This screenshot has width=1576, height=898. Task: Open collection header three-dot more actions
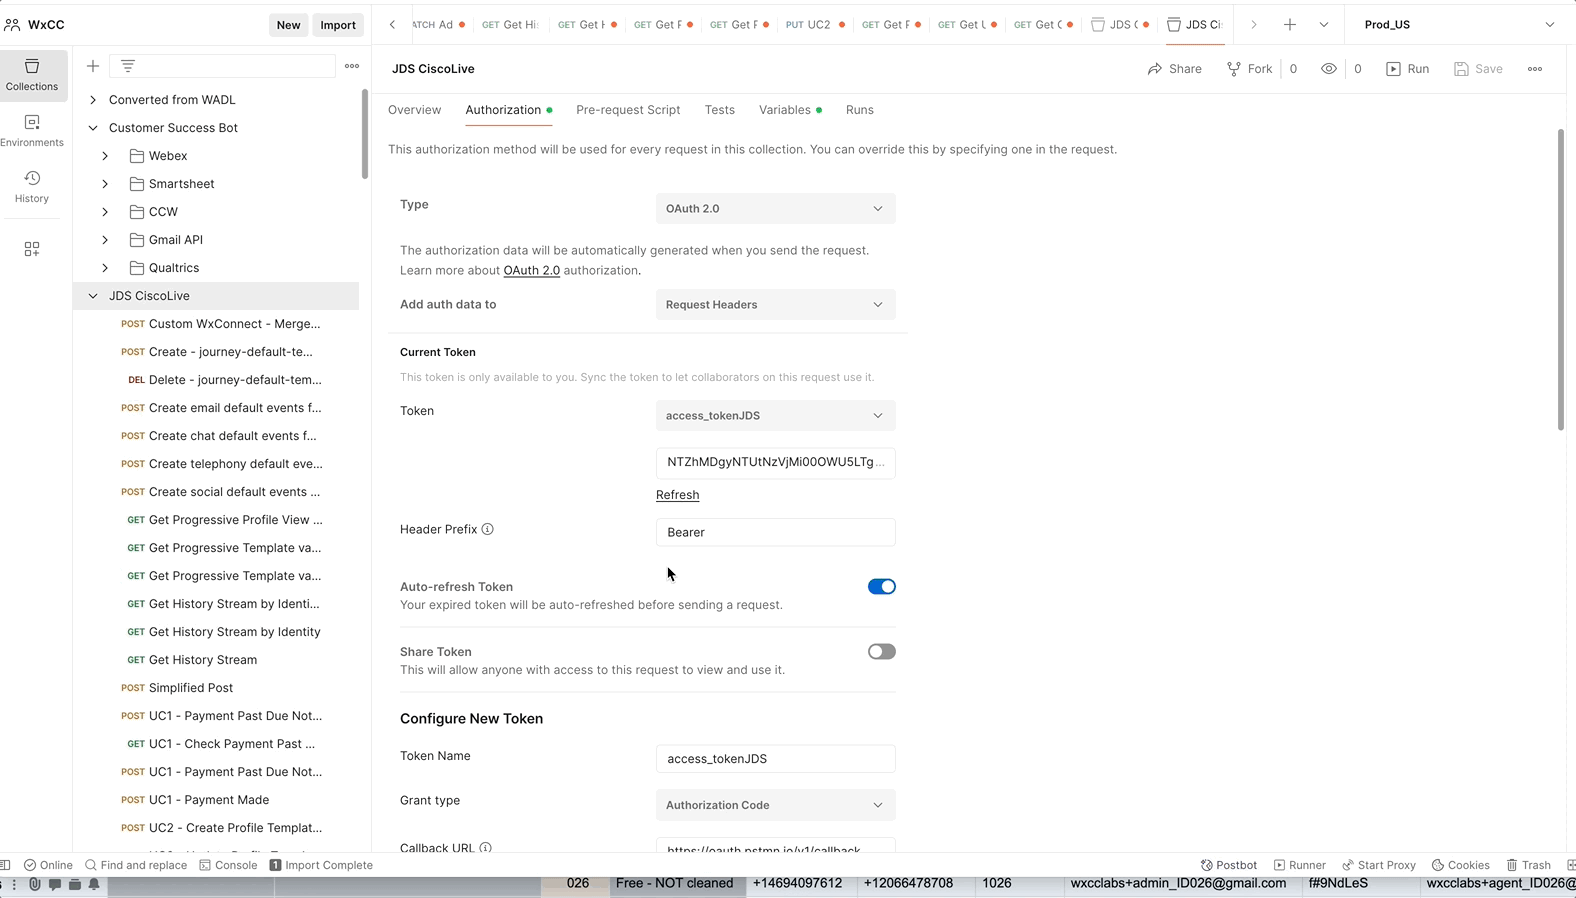[x=1535, y=69]
